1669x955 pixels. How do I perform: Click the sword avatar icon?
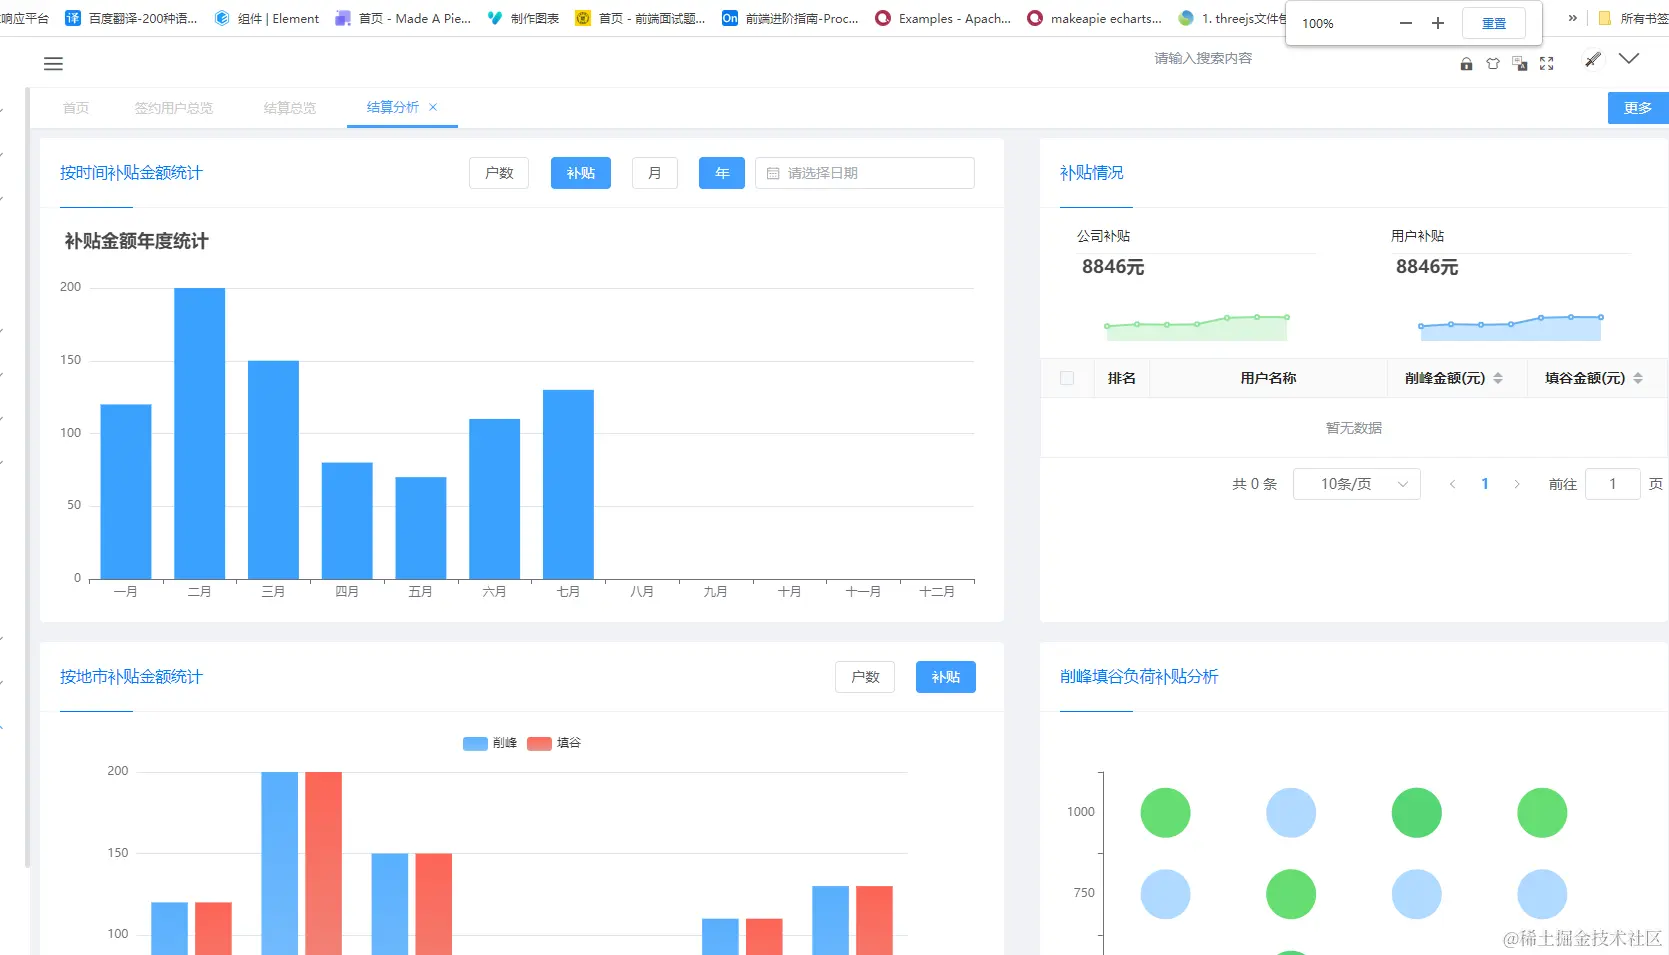[1593, 60]
